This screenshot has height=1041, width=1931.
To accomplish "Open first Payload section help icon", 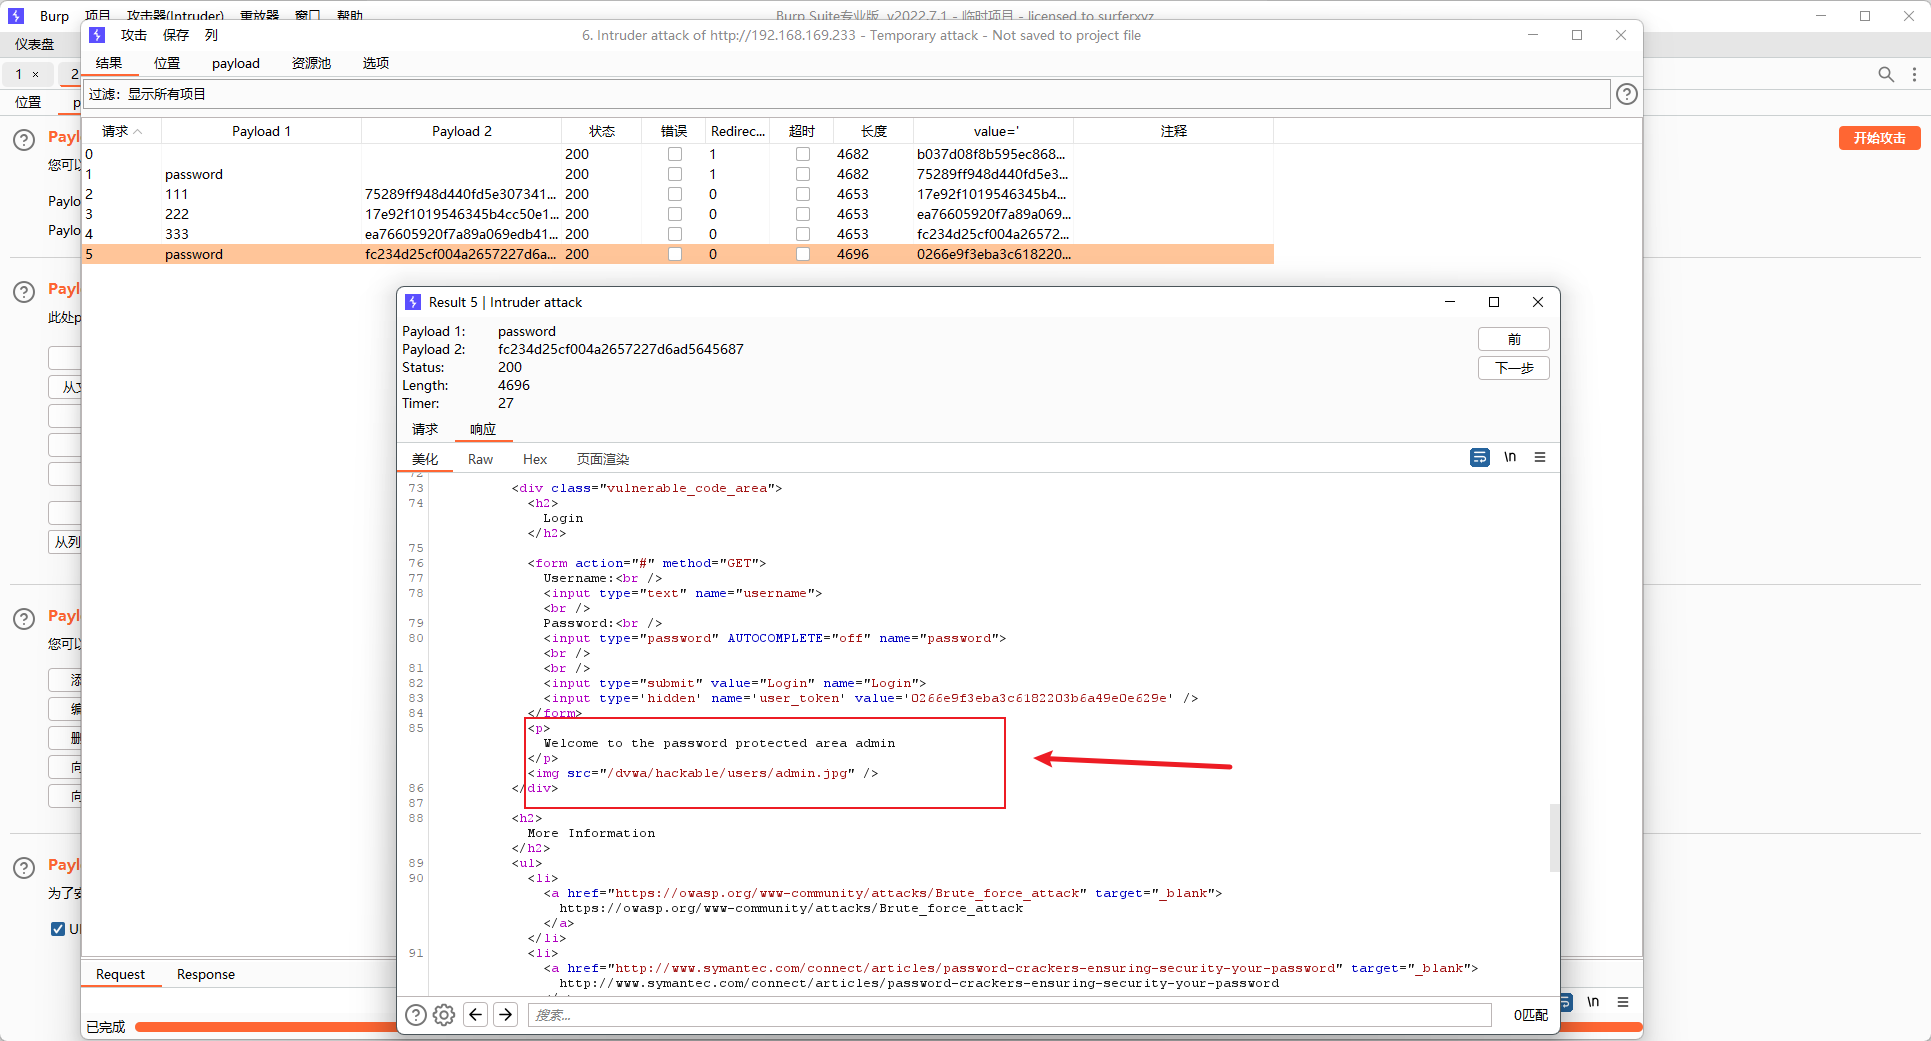I will (x=24, y=140).
